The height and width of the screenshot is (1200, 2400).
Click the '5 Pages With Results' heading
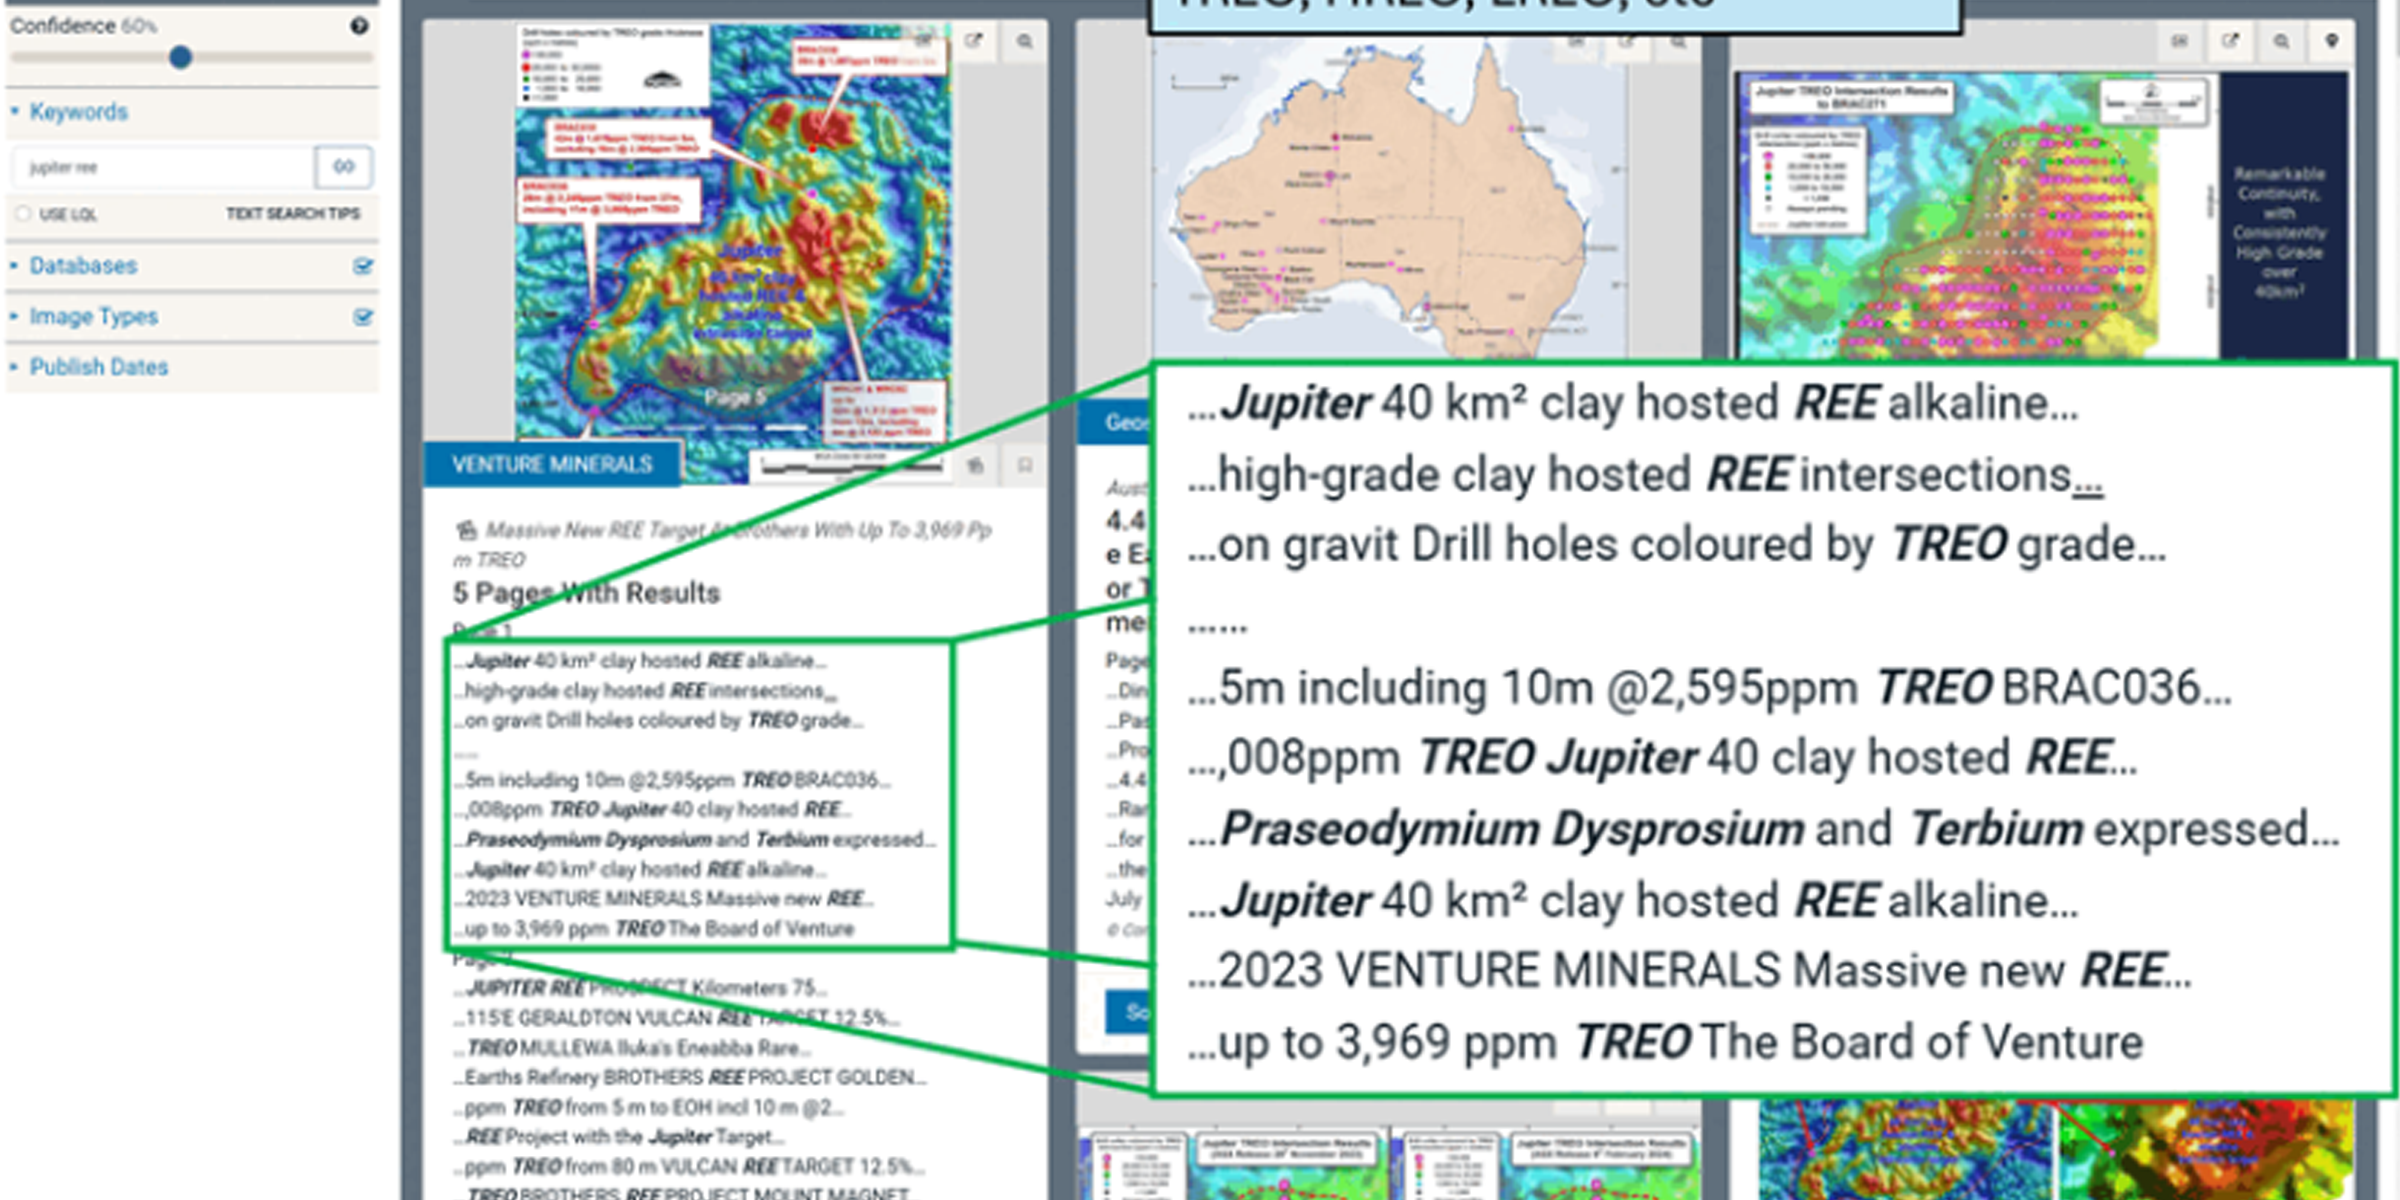586,593
